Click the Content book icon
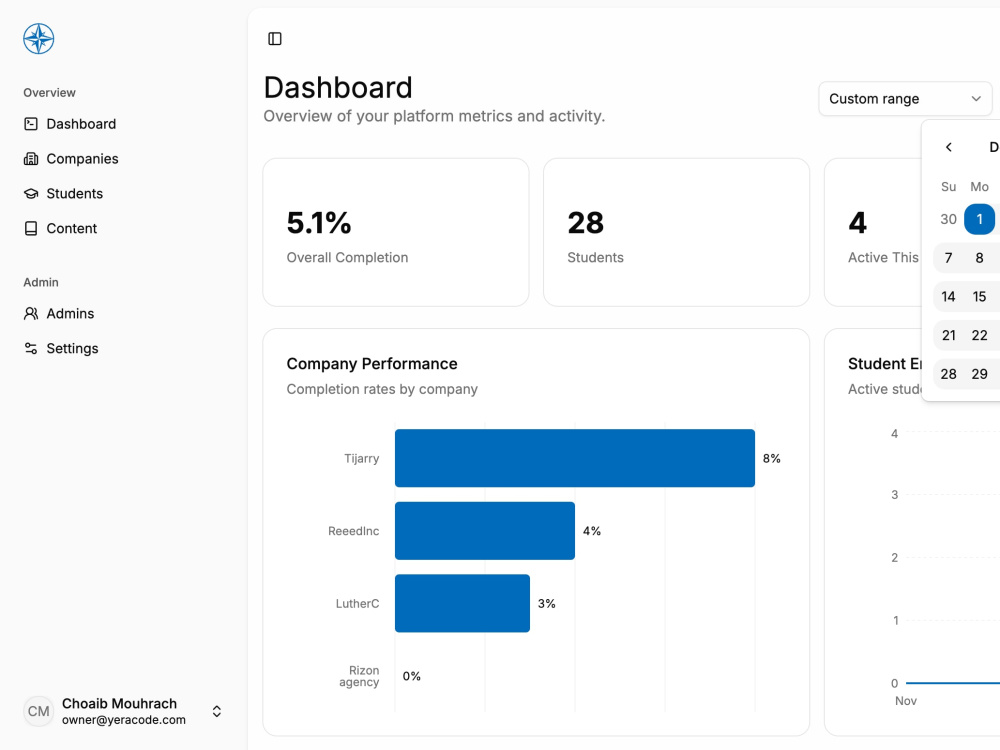The image size is (1000, 750). 31,228
